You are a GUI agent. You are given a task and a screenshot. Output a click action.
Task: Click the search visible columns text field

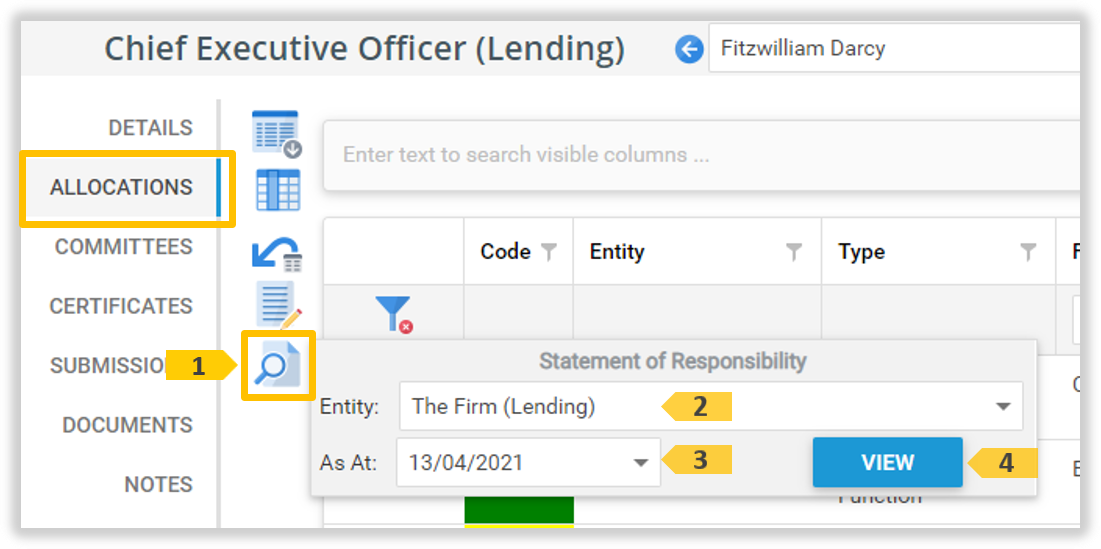tap(700, 155)
